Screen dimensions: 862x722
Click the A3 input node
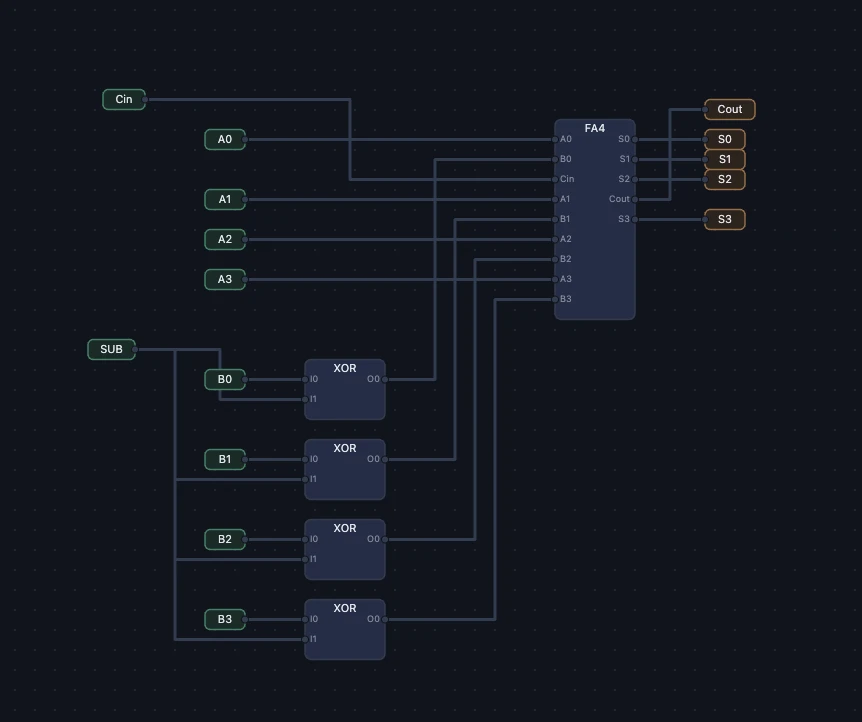[225, 279]
